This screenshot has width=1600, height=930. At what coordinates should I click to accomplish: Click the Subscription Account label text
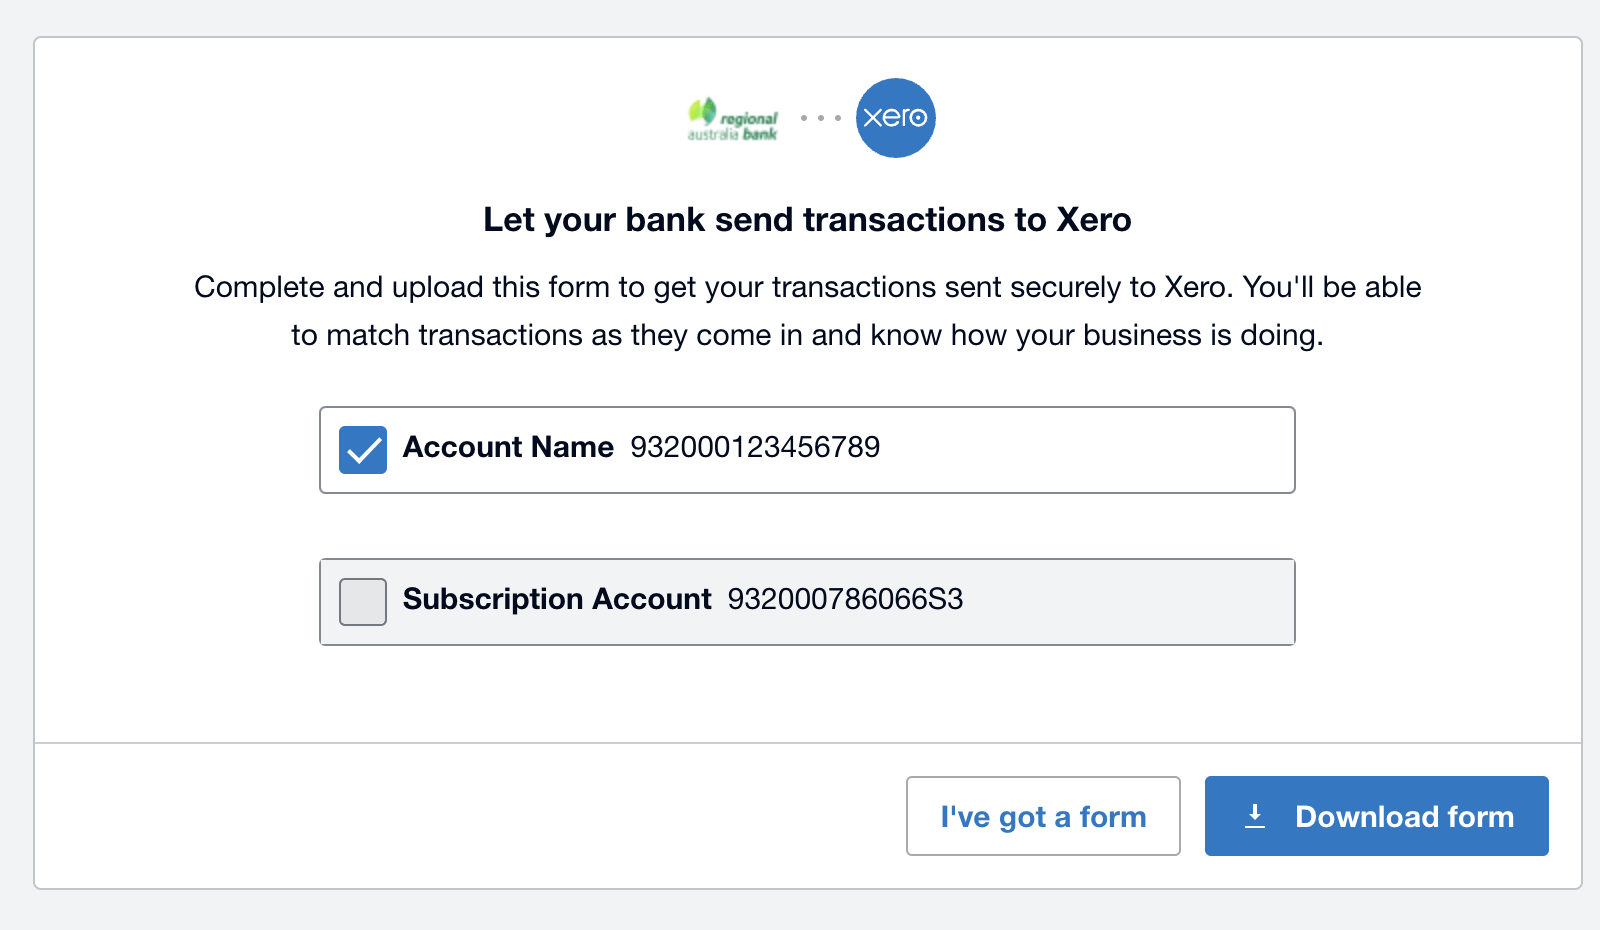[555, 600]
